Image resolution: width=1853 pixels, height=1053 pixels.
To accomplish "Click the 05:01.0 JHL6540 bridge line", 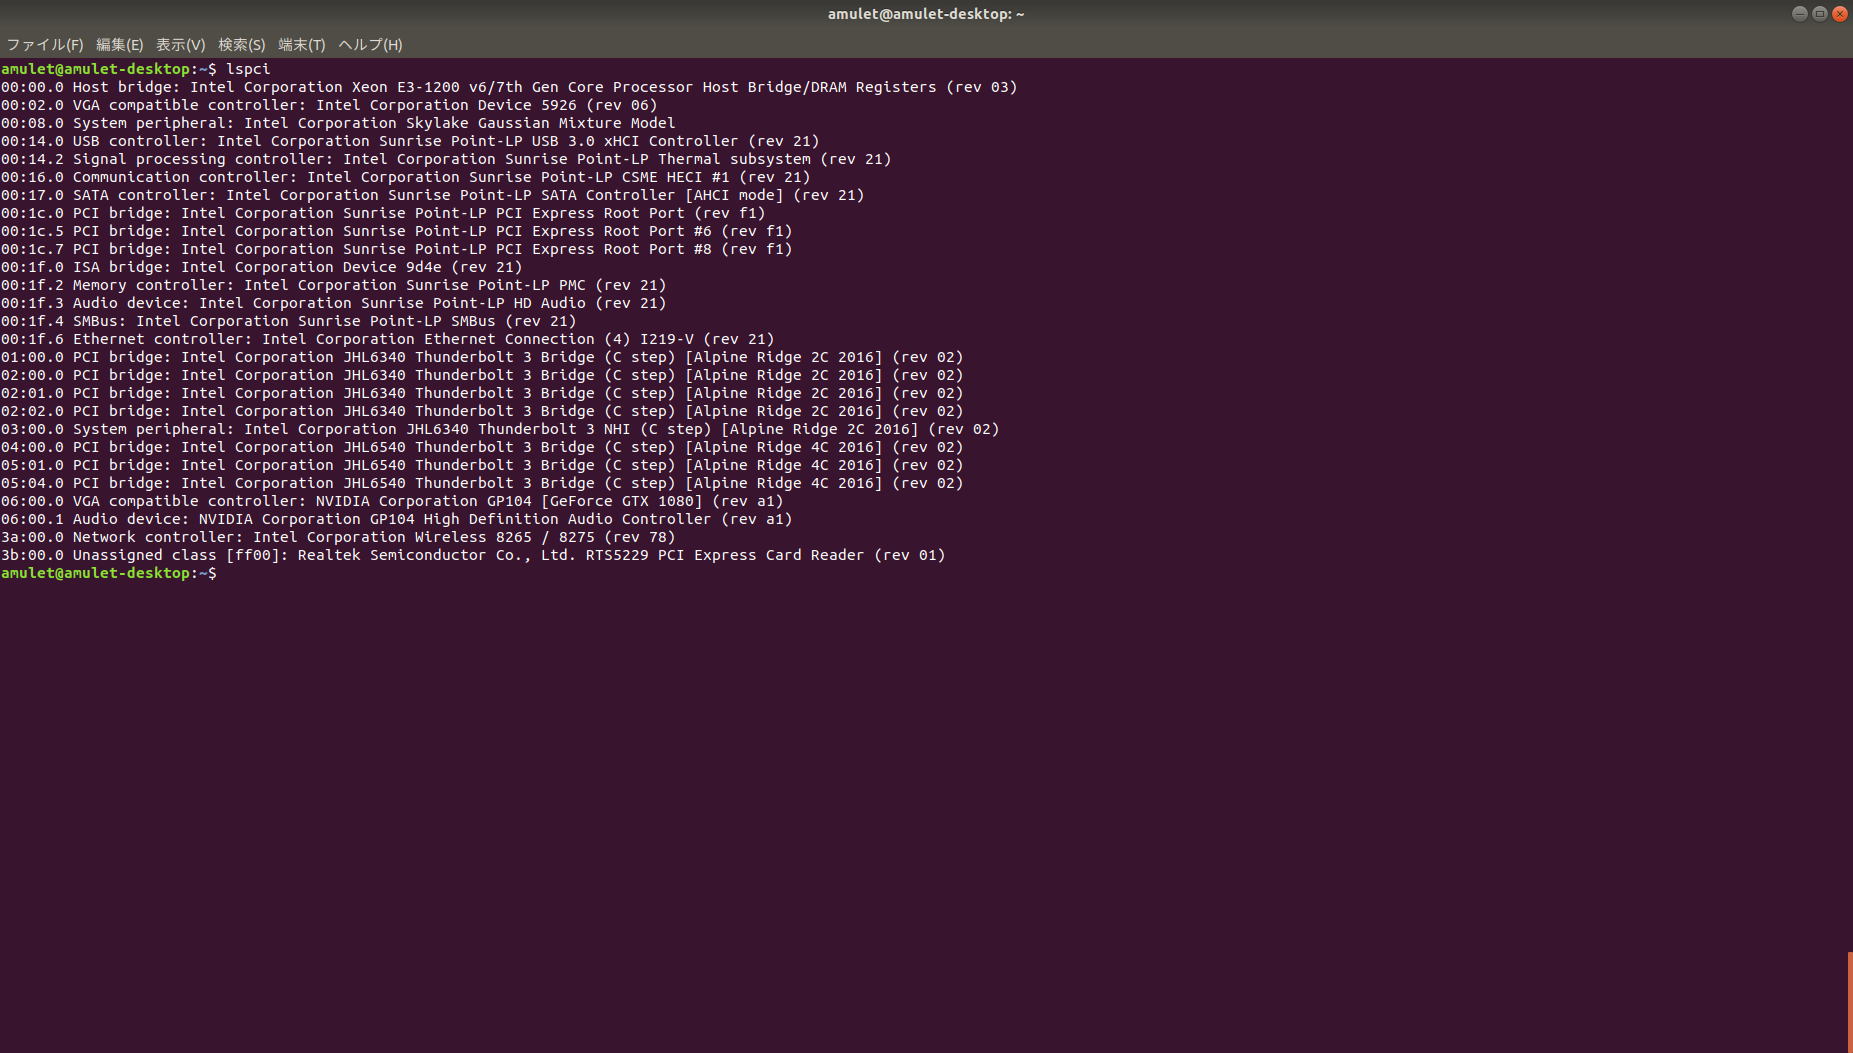I will click(482, 465).
